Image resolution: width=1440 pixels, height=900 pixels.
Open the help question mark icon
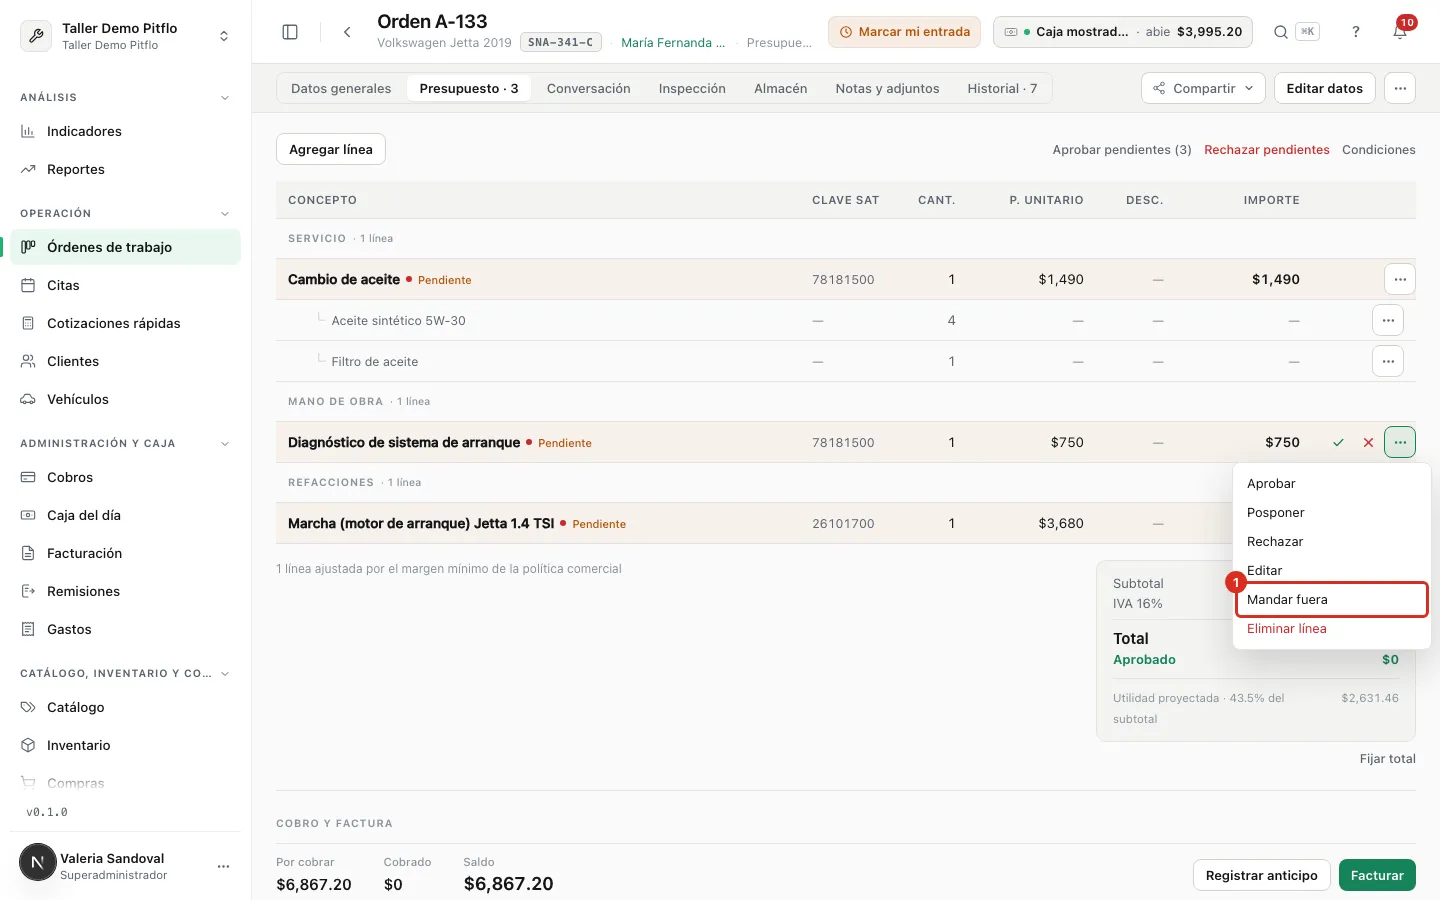(x=1356, y=32)
